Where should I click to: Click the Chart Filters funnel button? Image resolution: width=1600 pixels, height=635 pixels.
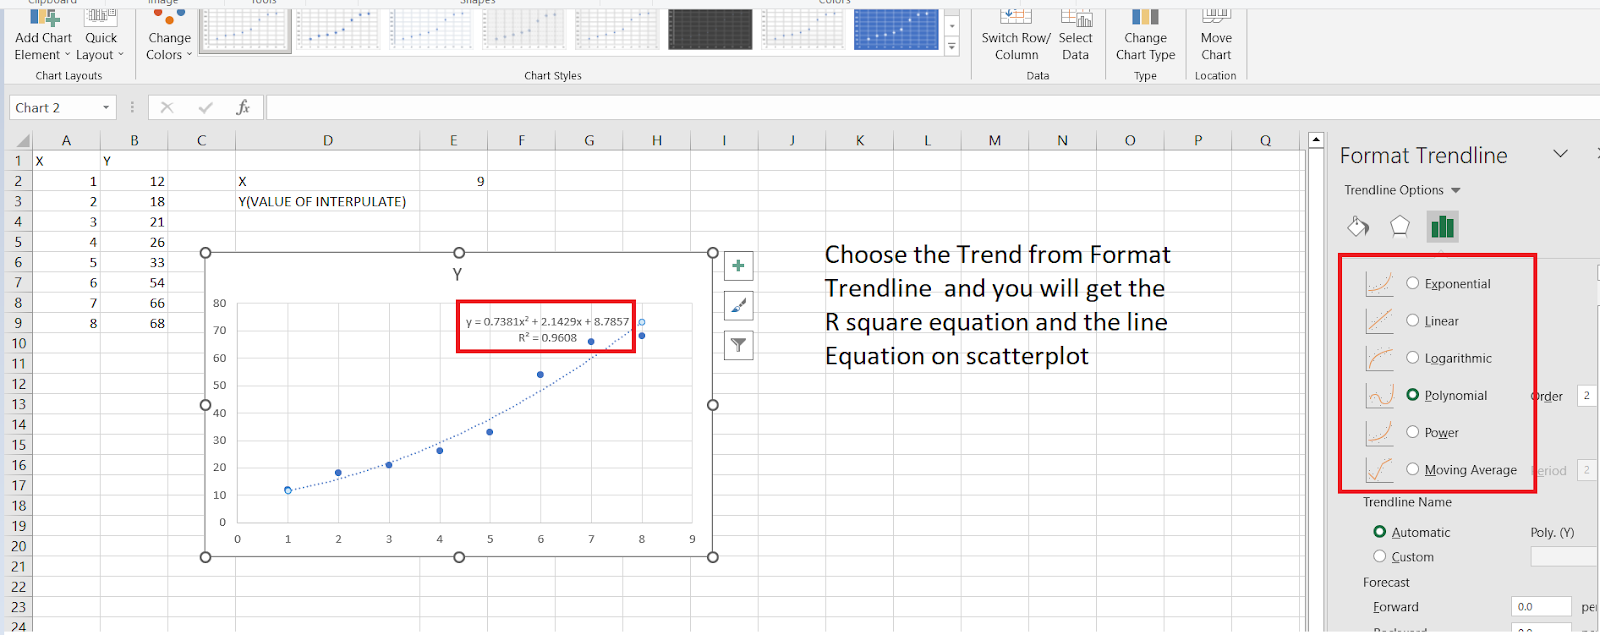pos(738,346)
